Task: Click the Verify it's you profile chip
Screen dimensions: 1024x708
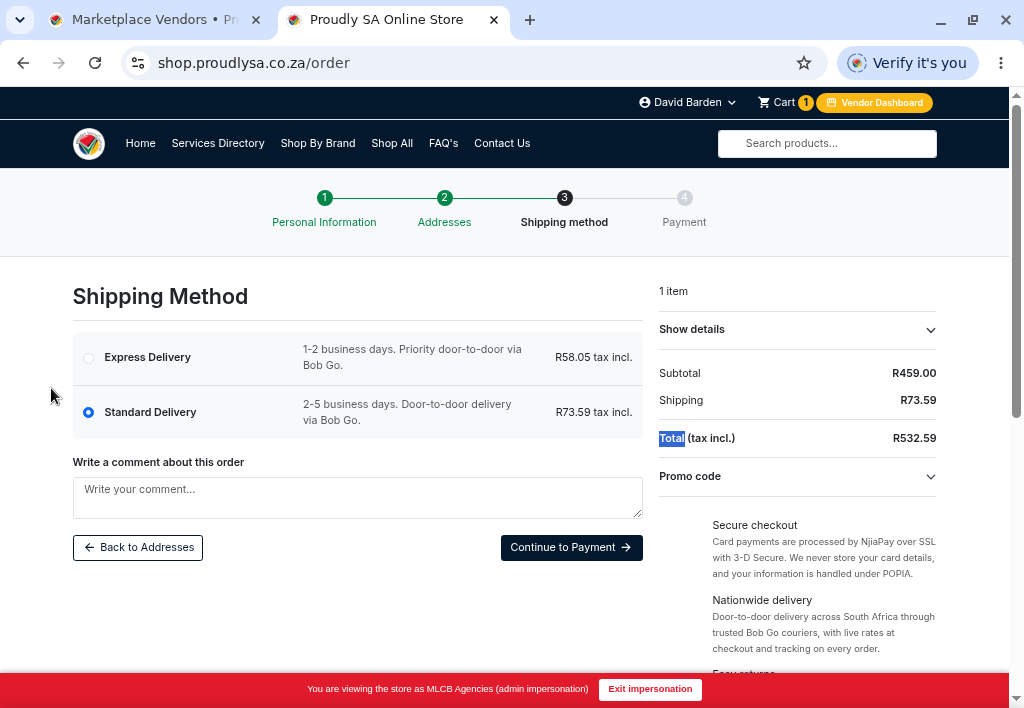Action: 907,63
